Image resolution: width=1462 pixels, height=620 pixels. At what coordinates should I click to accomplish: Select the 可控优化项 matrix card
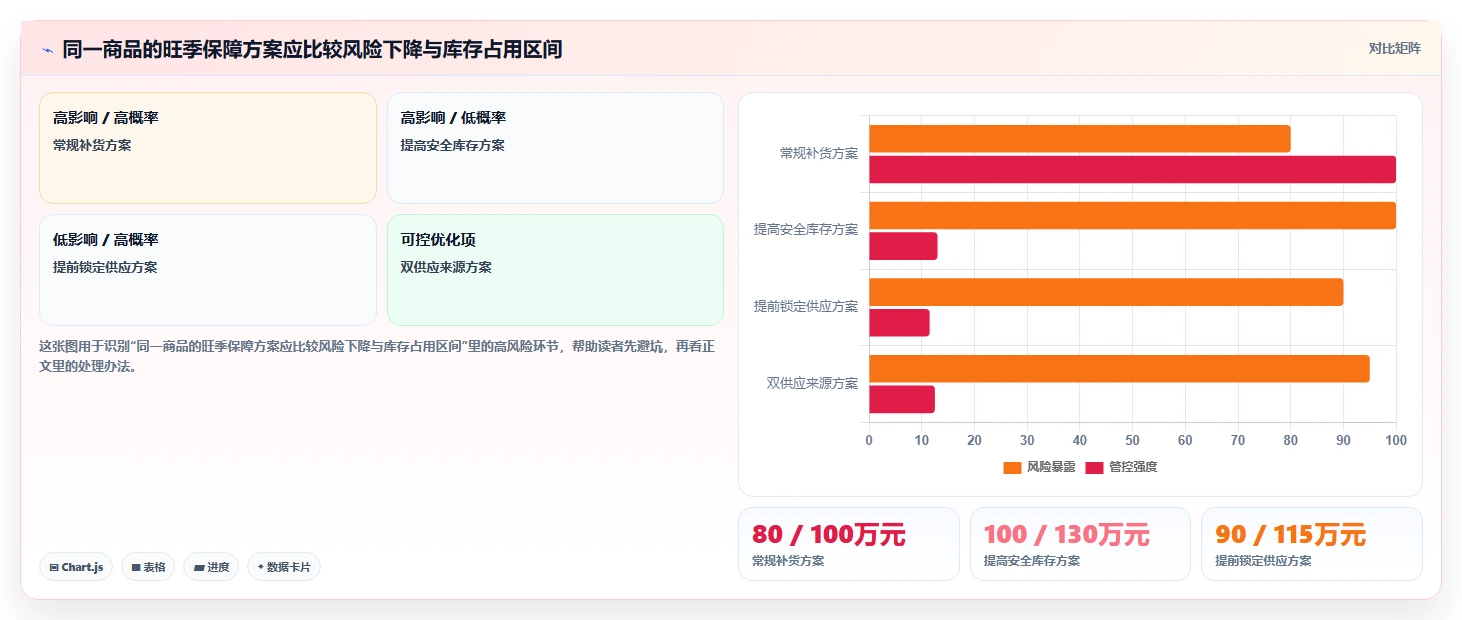coord(555,270)
